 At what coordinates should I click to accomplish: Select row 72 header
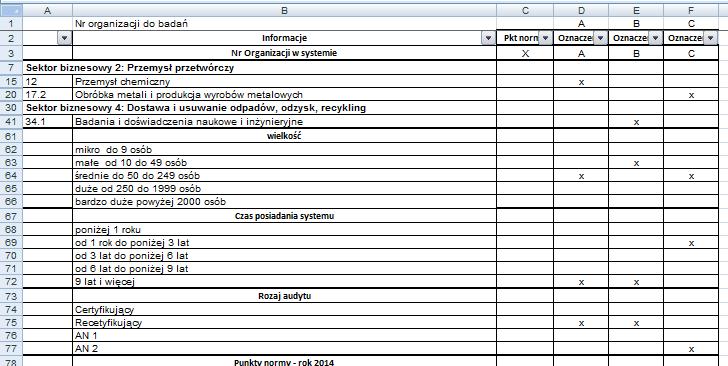(11, 282)
